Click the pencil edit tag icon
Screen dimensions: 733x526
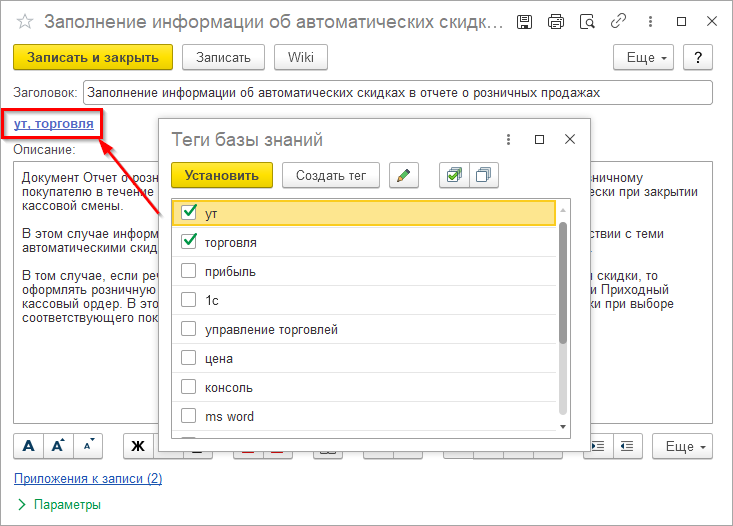coord(404,176)
